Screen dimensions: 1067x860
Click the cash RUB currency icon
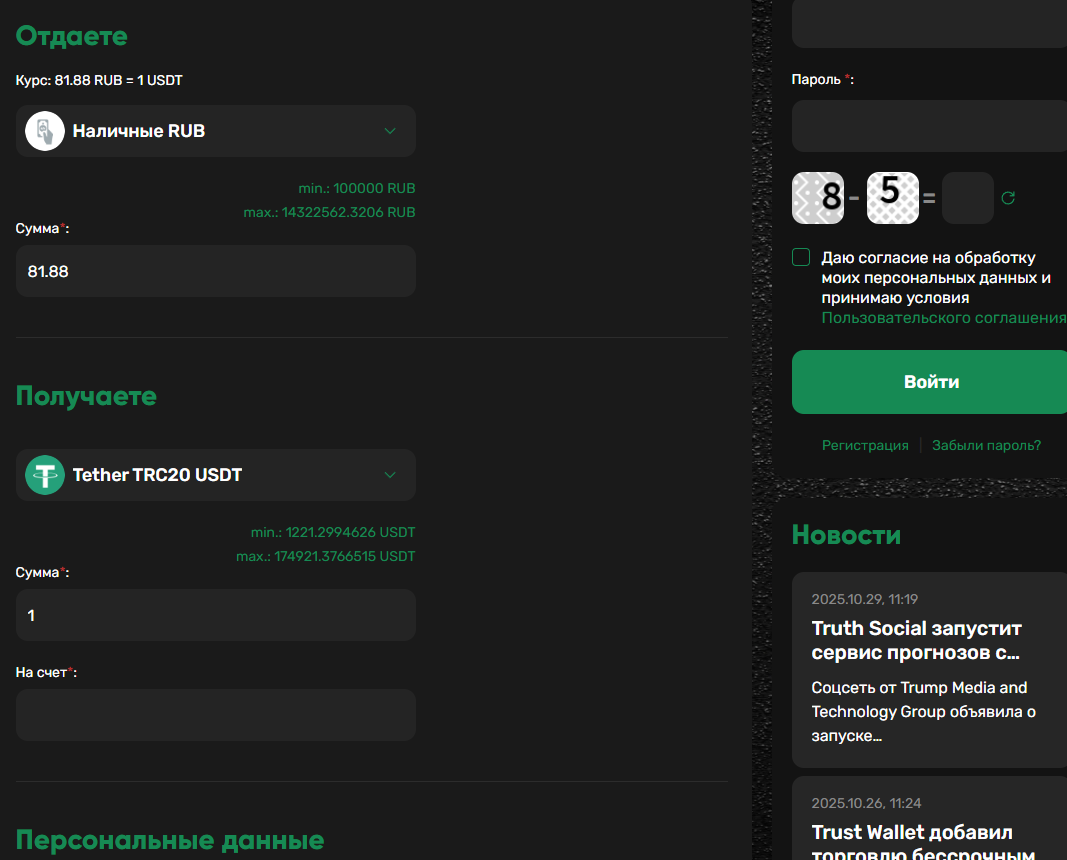[x=45, y=131]
